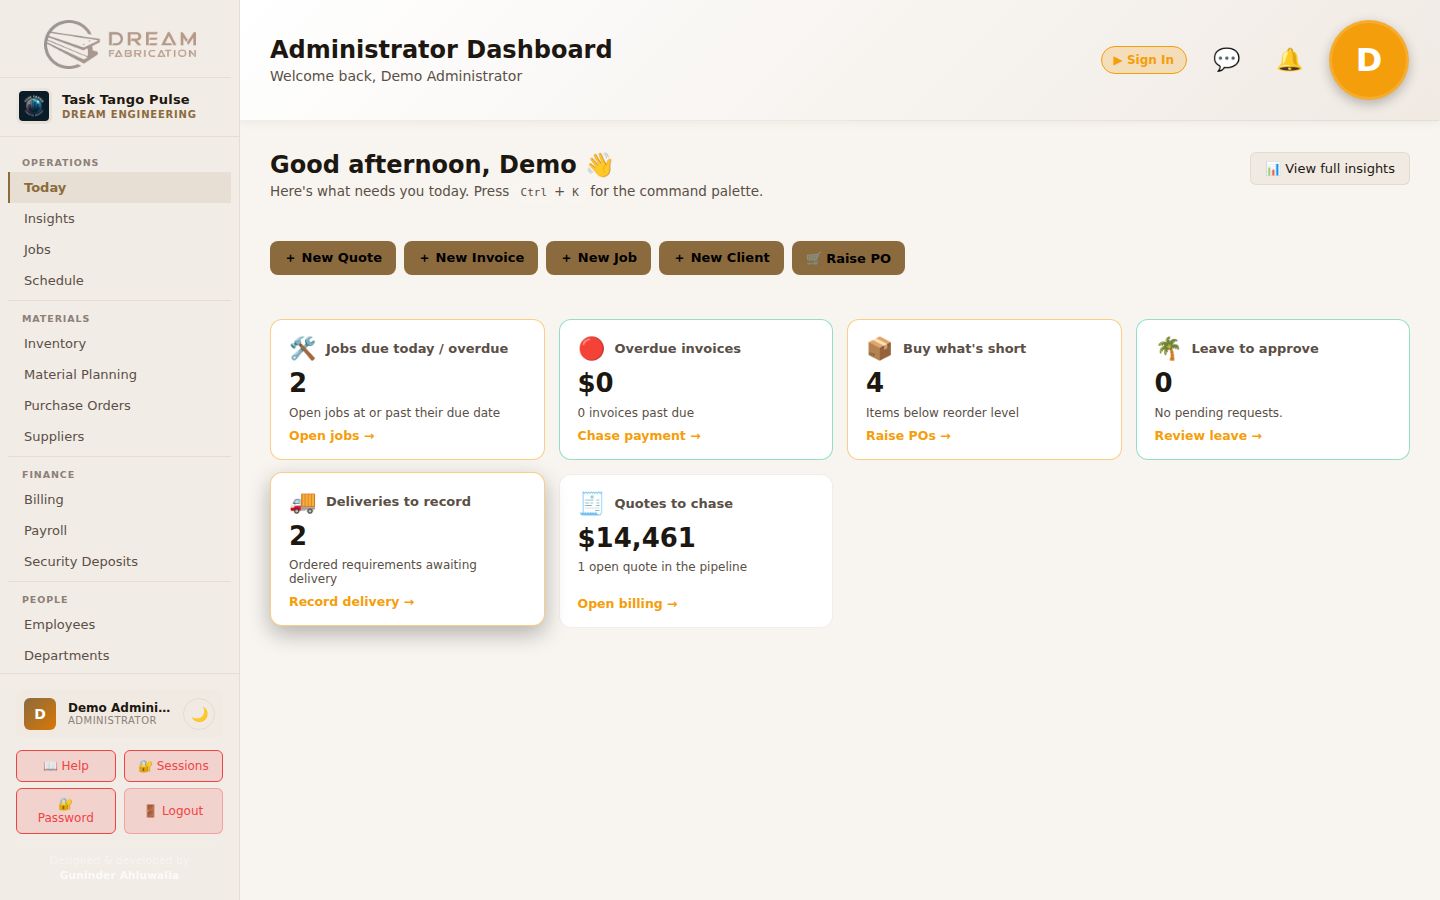Click the Sign In button
Viewport: 1440px width, 900px height.
point(1144,60)
